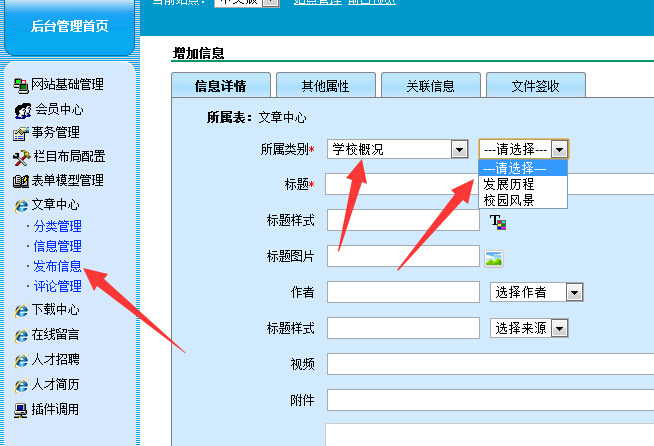Screen dimensions: 654x446
Task: Open the 分类管理 link under 文章中心
Action: point(57,226)
